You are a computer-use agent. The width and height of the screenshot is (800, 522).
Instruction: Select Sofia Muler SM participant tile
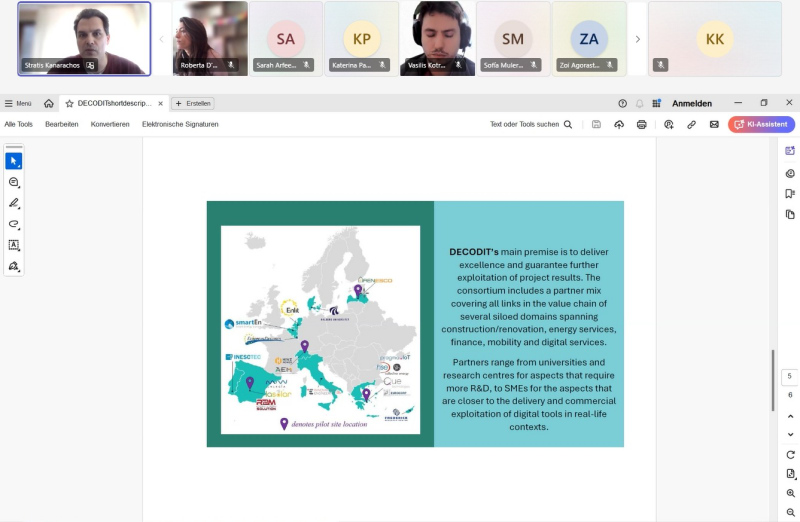point(513,39)
